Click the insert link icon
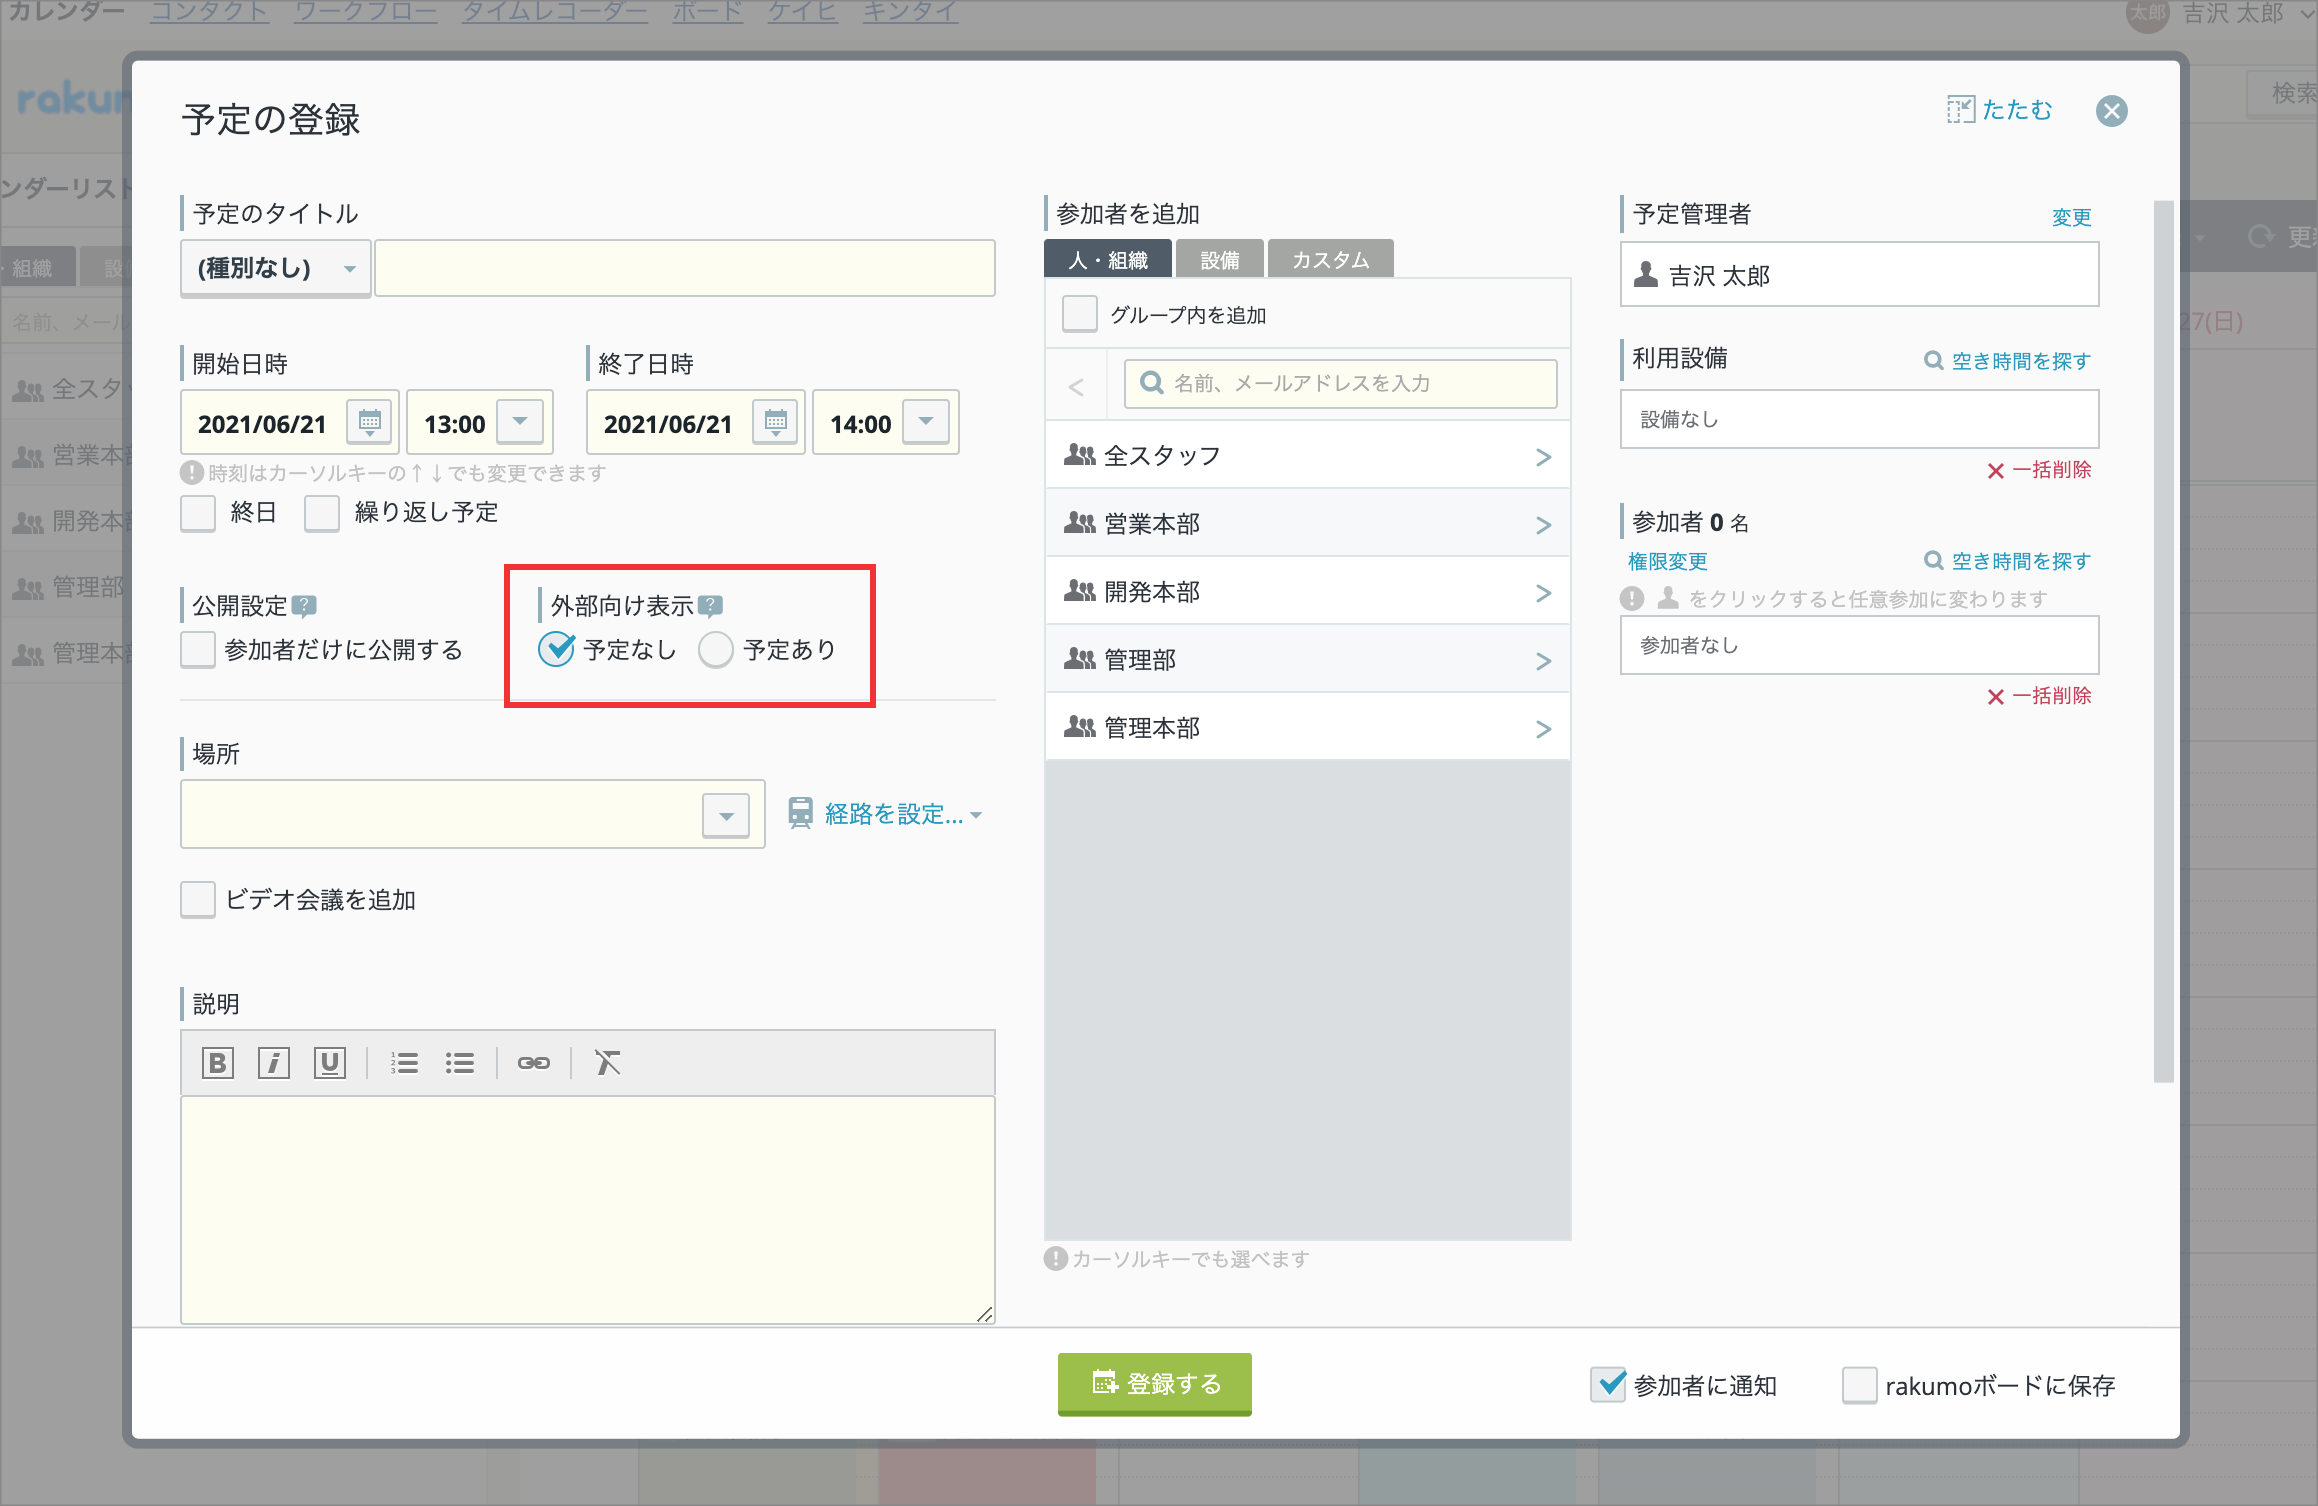This screenshot has height=1506, width=2318. click(533, 1063)
